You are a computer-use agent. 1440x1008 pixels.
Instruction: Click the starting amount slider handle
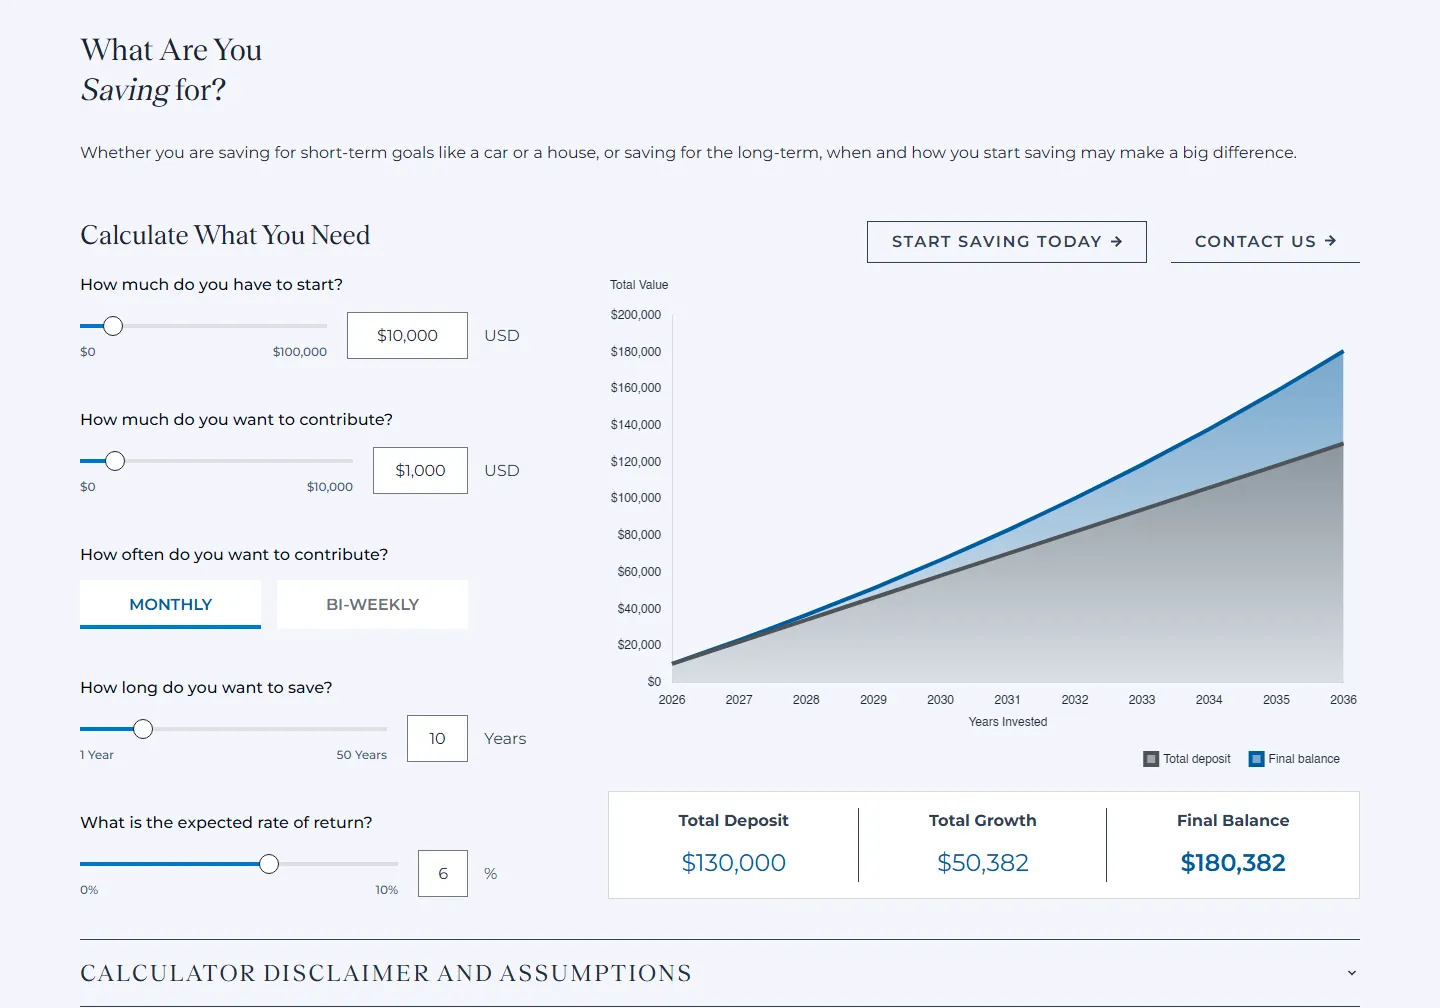(113, 326)
